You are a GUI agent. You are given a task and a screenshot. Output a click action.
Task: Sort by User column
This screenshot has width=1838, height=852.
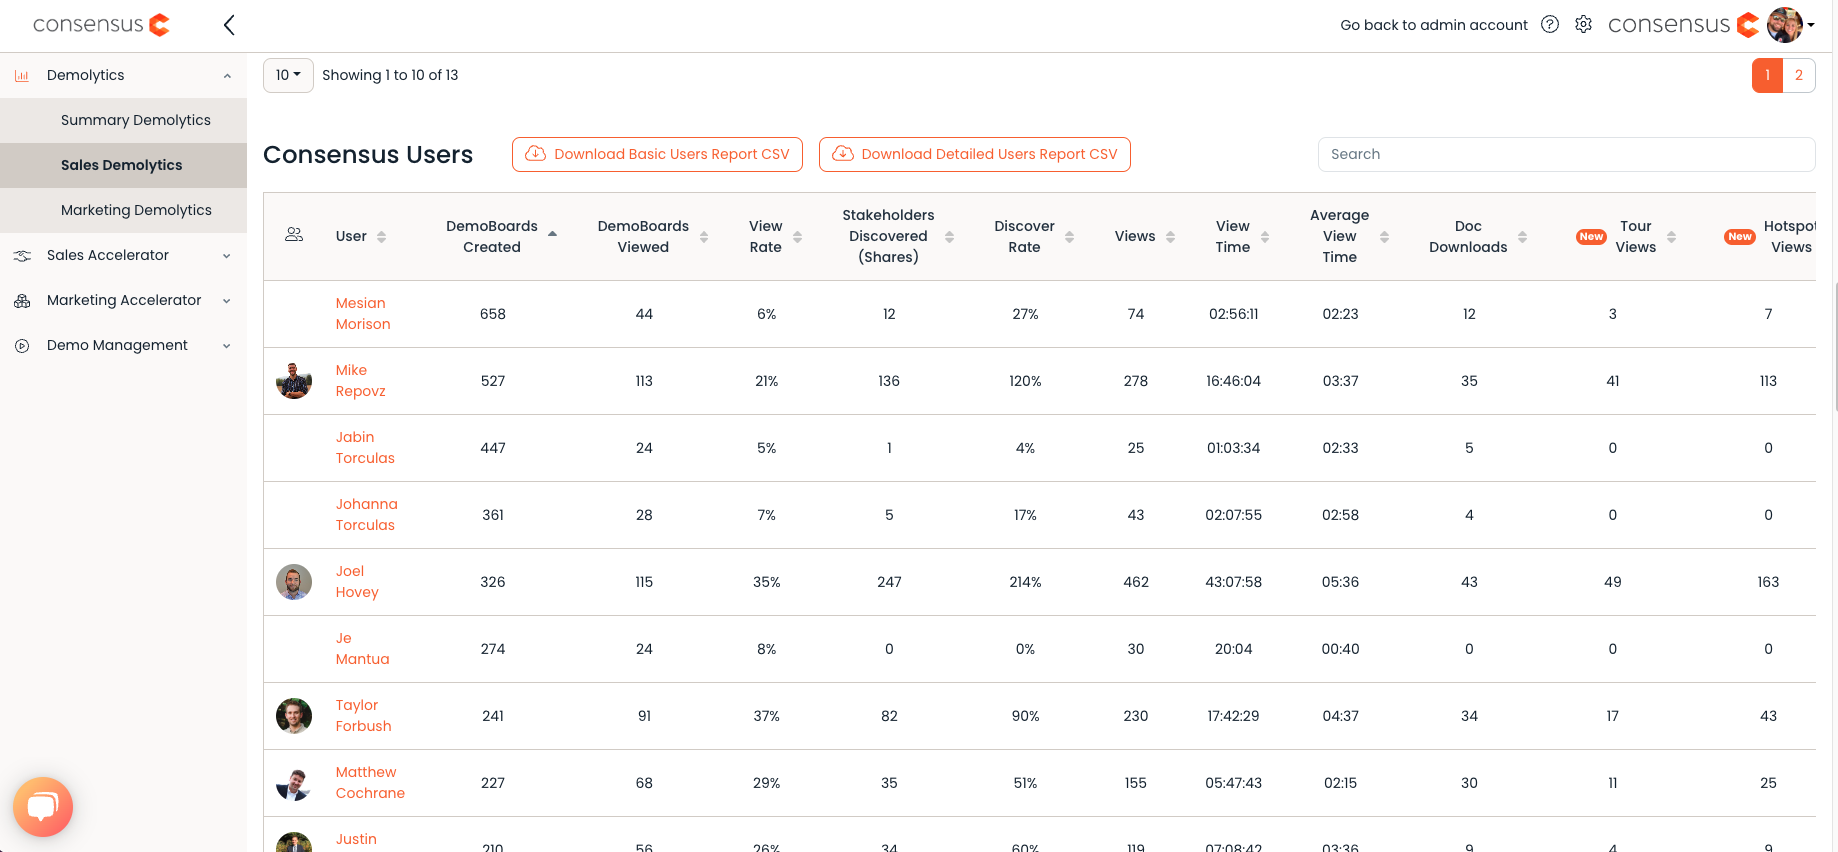click(381, 237)
